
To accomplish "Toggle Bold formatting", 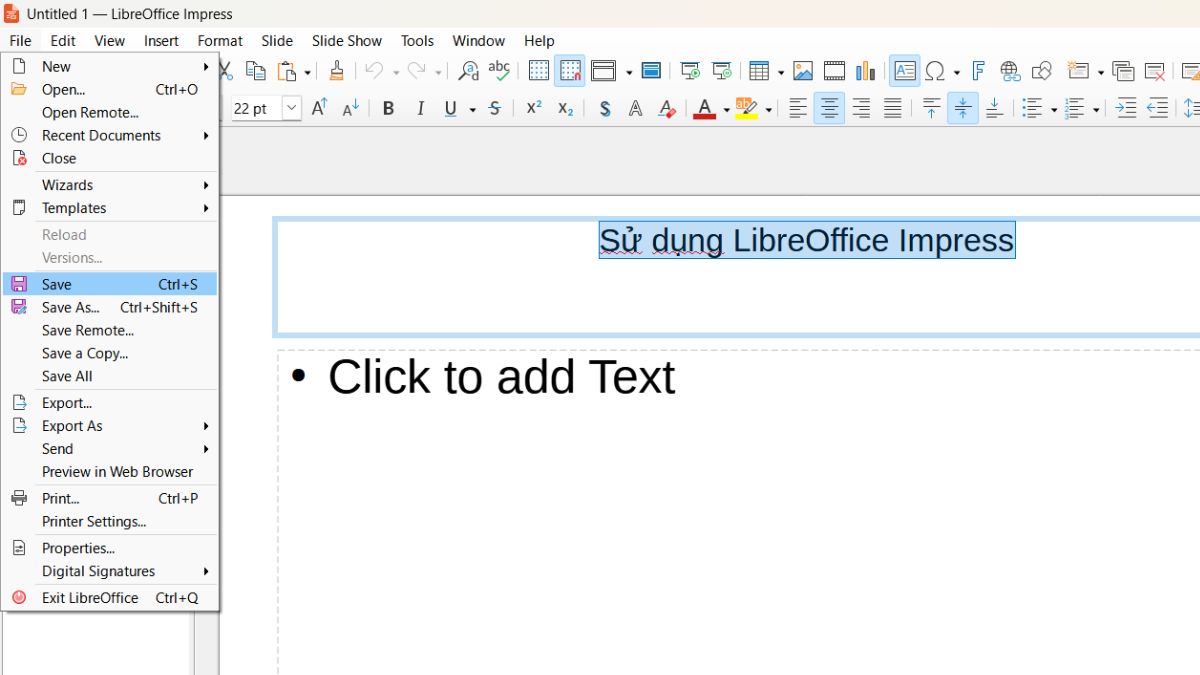I will click(389, 108).
